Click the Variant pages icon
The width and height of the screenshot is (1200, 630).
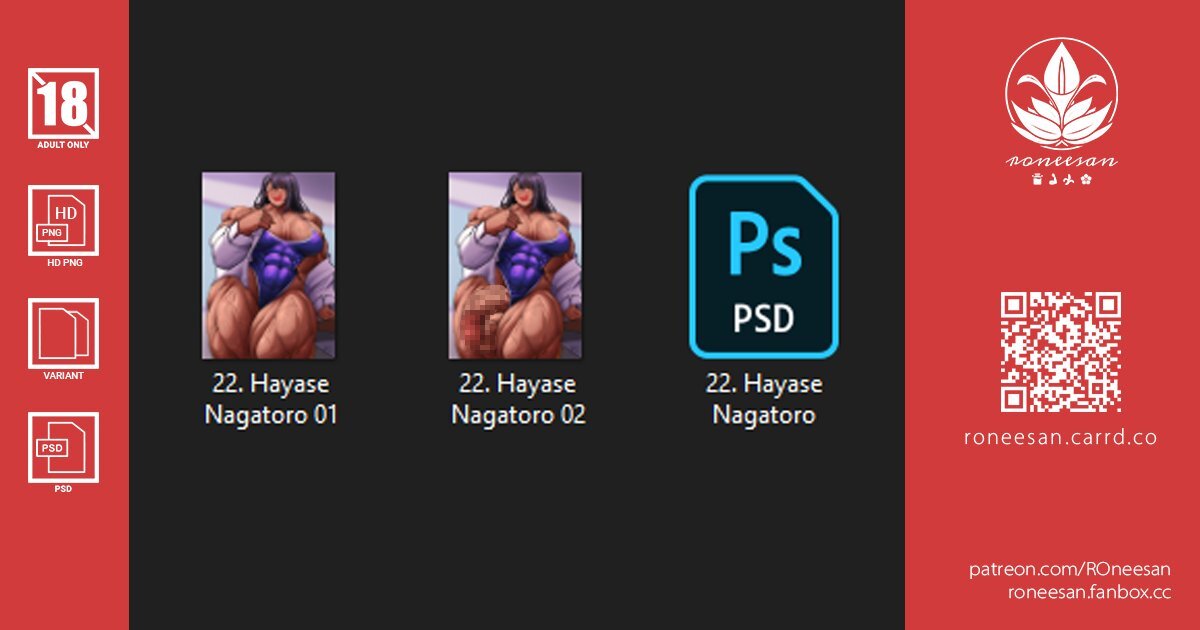coord(63,334)
